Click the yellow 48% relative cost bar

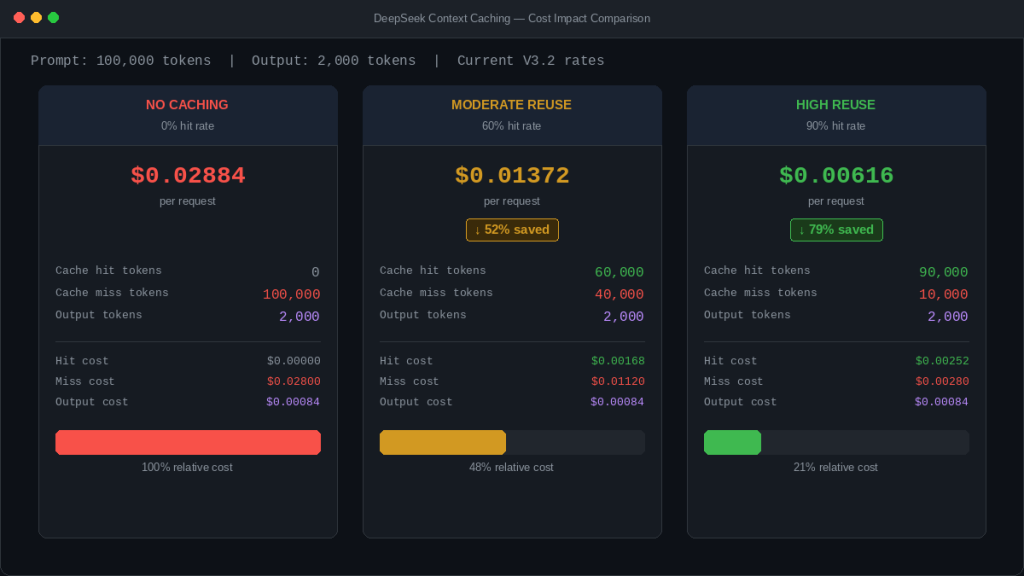[x=442, y=442]
